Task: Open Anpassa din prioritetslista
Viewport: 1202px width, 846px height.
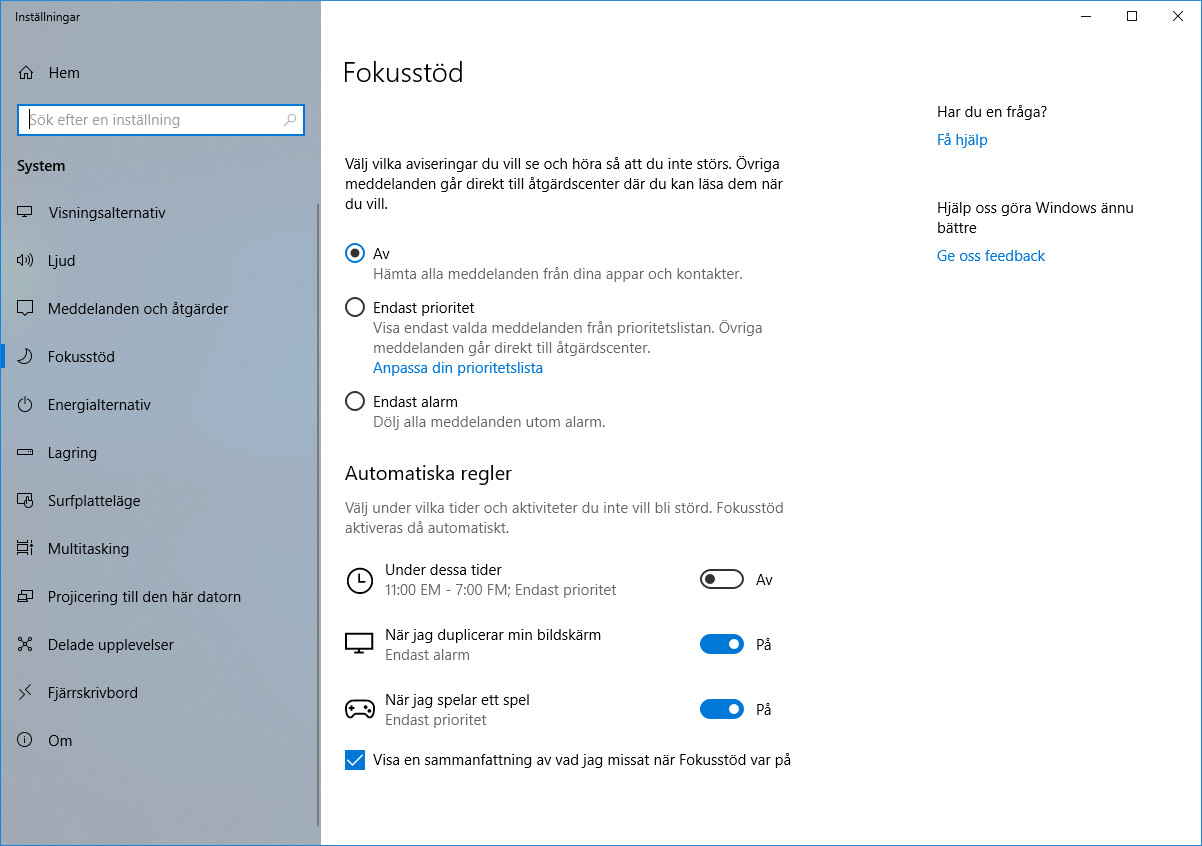Action: tap(457, 368)
